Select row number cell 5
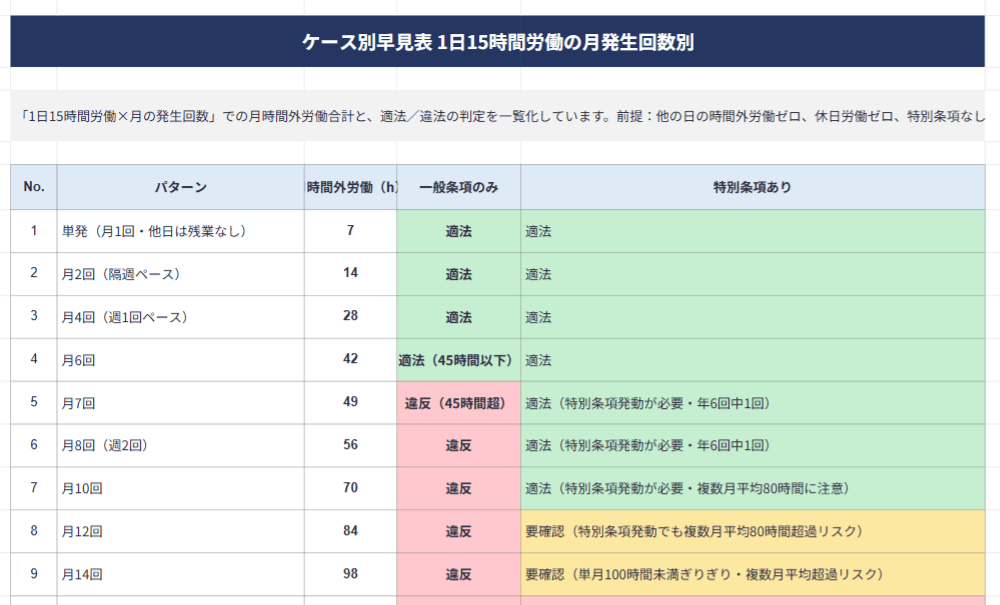Screen dimensions: 1000x605 point(34,403)
